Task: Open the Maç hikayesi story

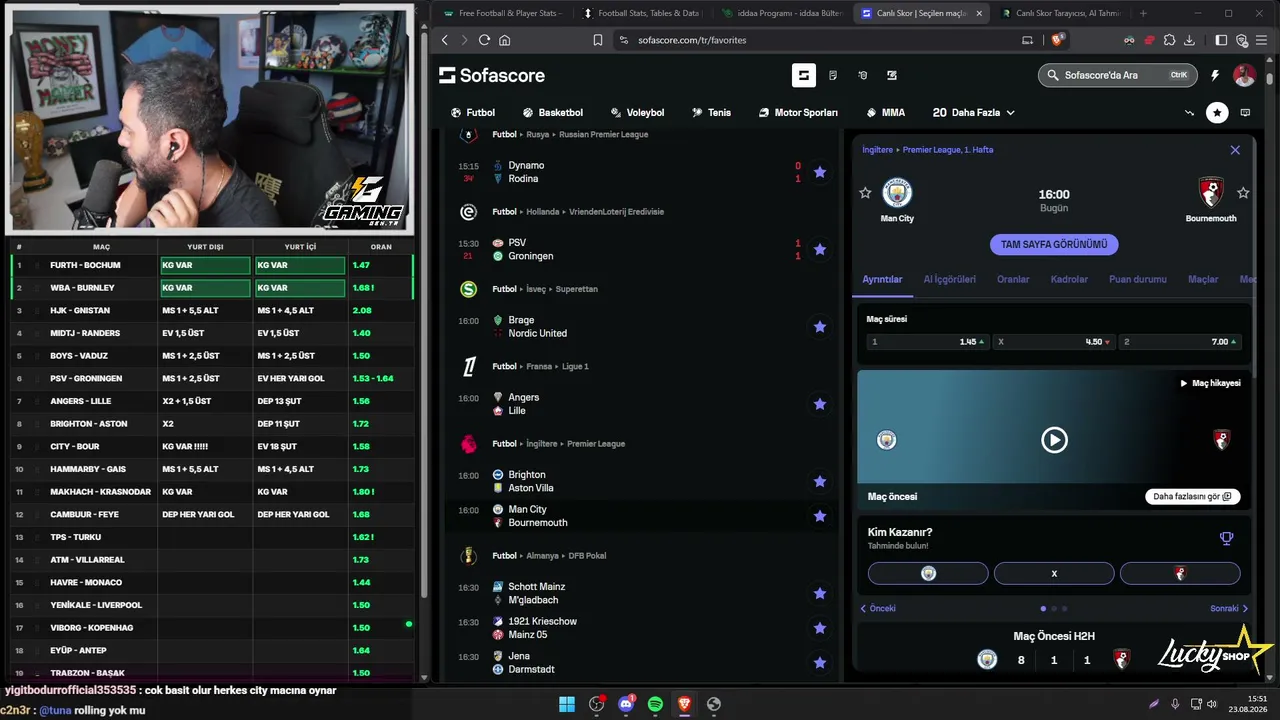Action: [x=1210, y=383]
